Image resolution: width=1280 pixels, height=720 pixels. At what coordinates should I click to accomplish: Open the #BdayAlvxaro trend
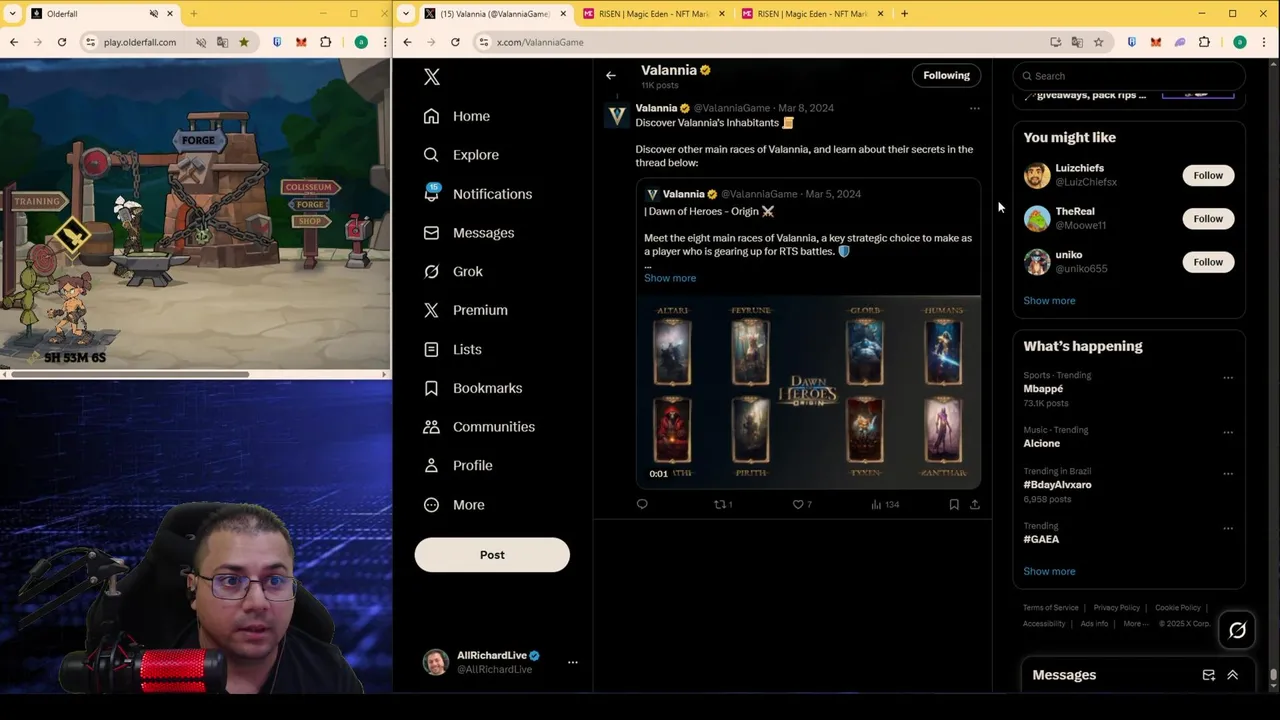coord(1057,484)
